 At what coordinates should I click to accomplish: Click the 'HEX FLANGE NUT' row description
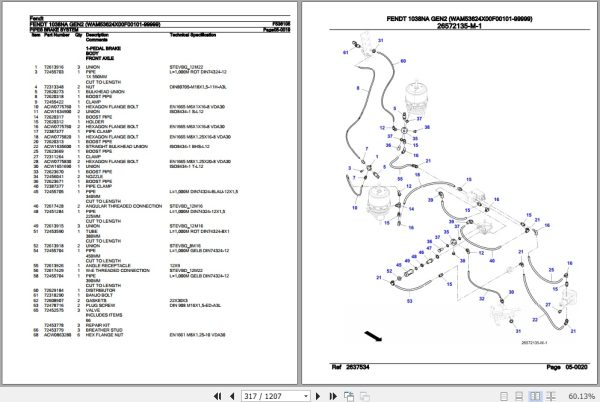point(104,335)
